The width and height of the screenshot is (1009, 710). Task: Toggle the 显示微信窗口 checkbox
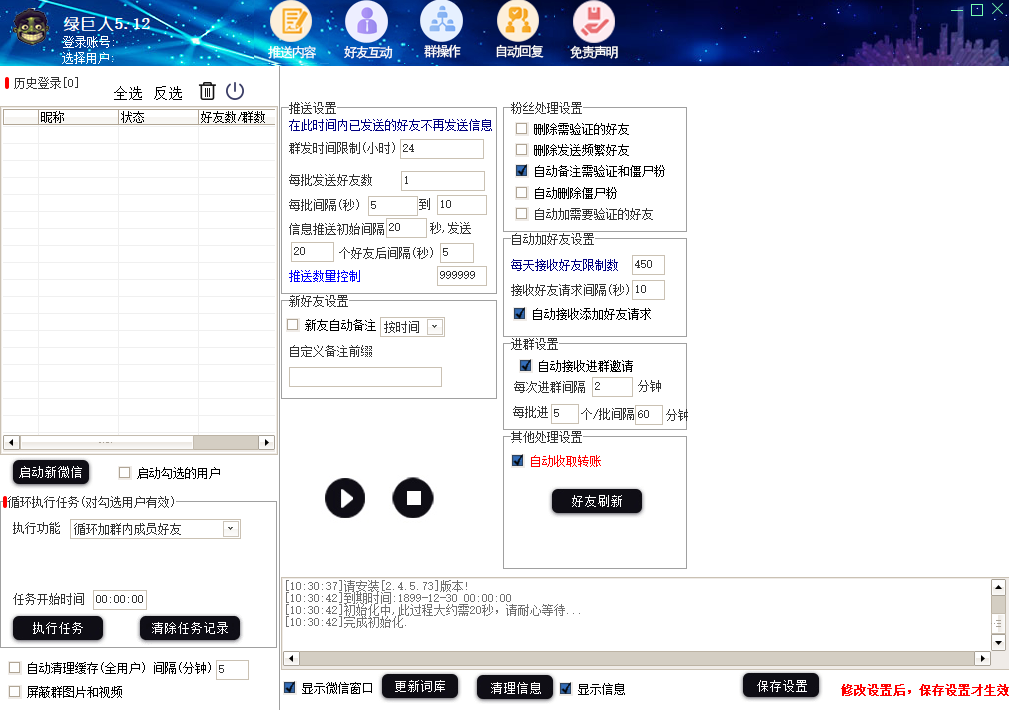(290, 687)
